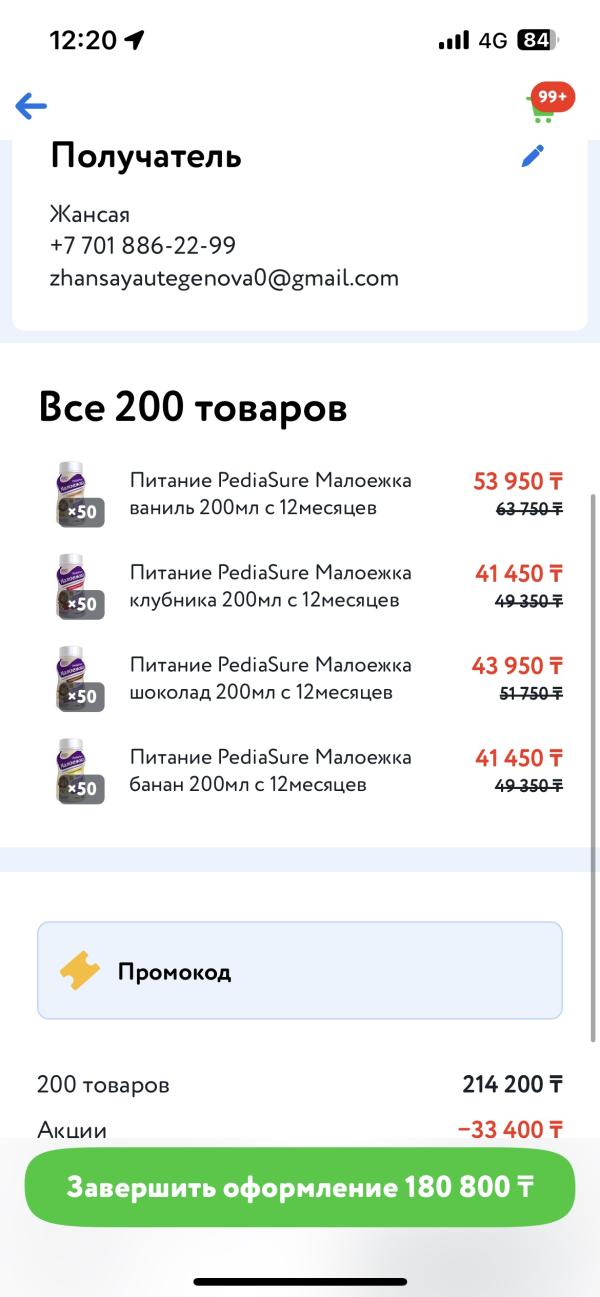The width and height of the screenshot is (600, 1297).
Task: Tap the blue back arrow
Action: click(31, 106)
